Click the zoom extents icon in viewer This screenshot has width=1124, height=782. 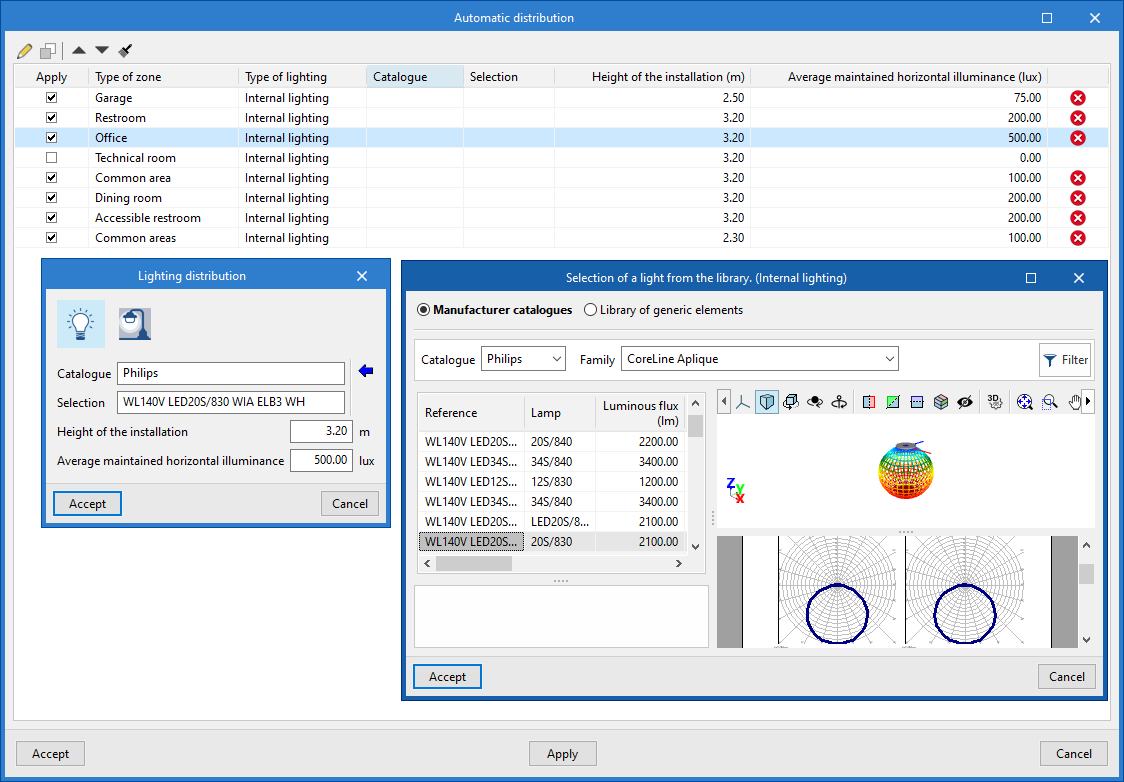(1024, 402)
